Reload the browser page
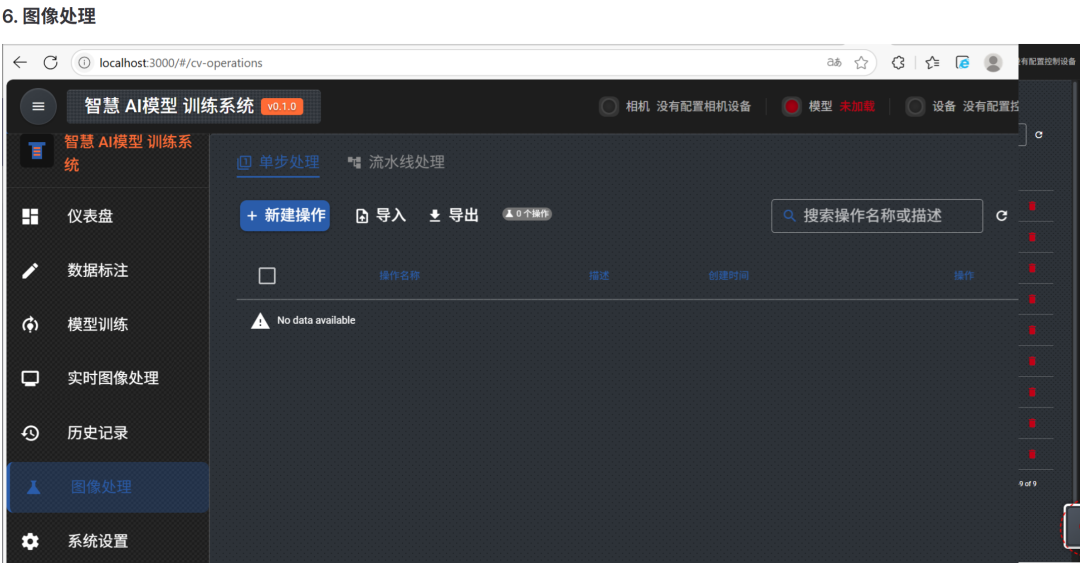The height and width of the screenshot is (563, 1080). click(50, 63)
